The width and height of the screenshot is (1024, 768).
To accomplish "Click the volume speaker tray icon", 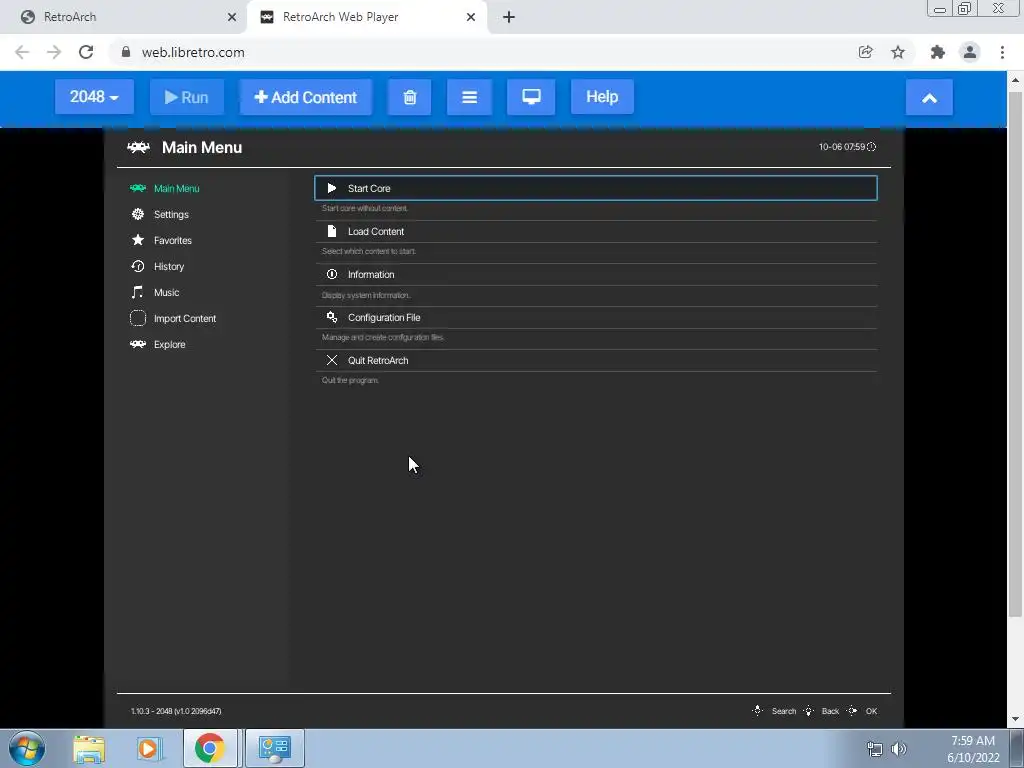I will coord(899,749).
